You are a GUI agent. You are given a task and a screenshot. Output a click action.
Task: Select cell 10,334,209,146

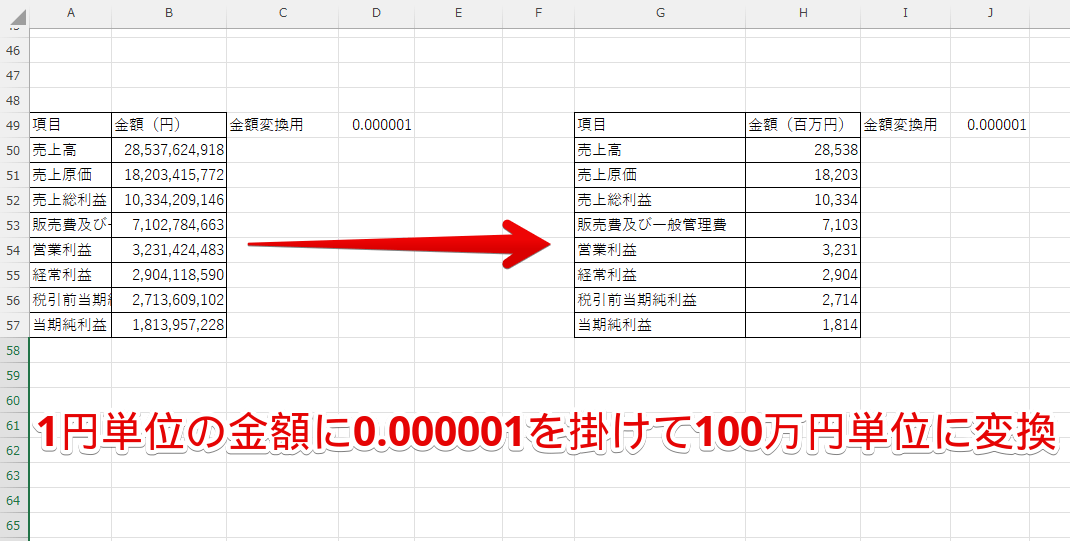[169, 200]
